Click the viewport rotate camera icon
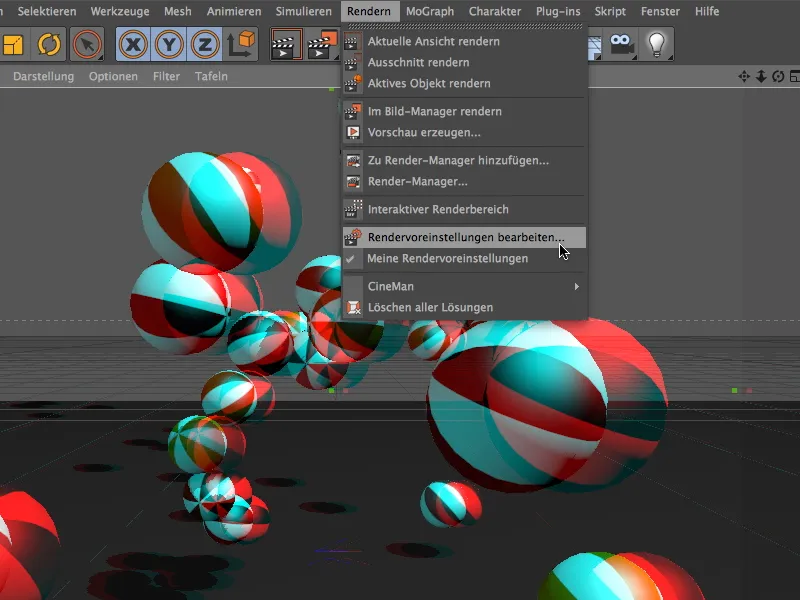Image resolution: width=800 pixels, height=600 pixels. [x=777, y=75]
